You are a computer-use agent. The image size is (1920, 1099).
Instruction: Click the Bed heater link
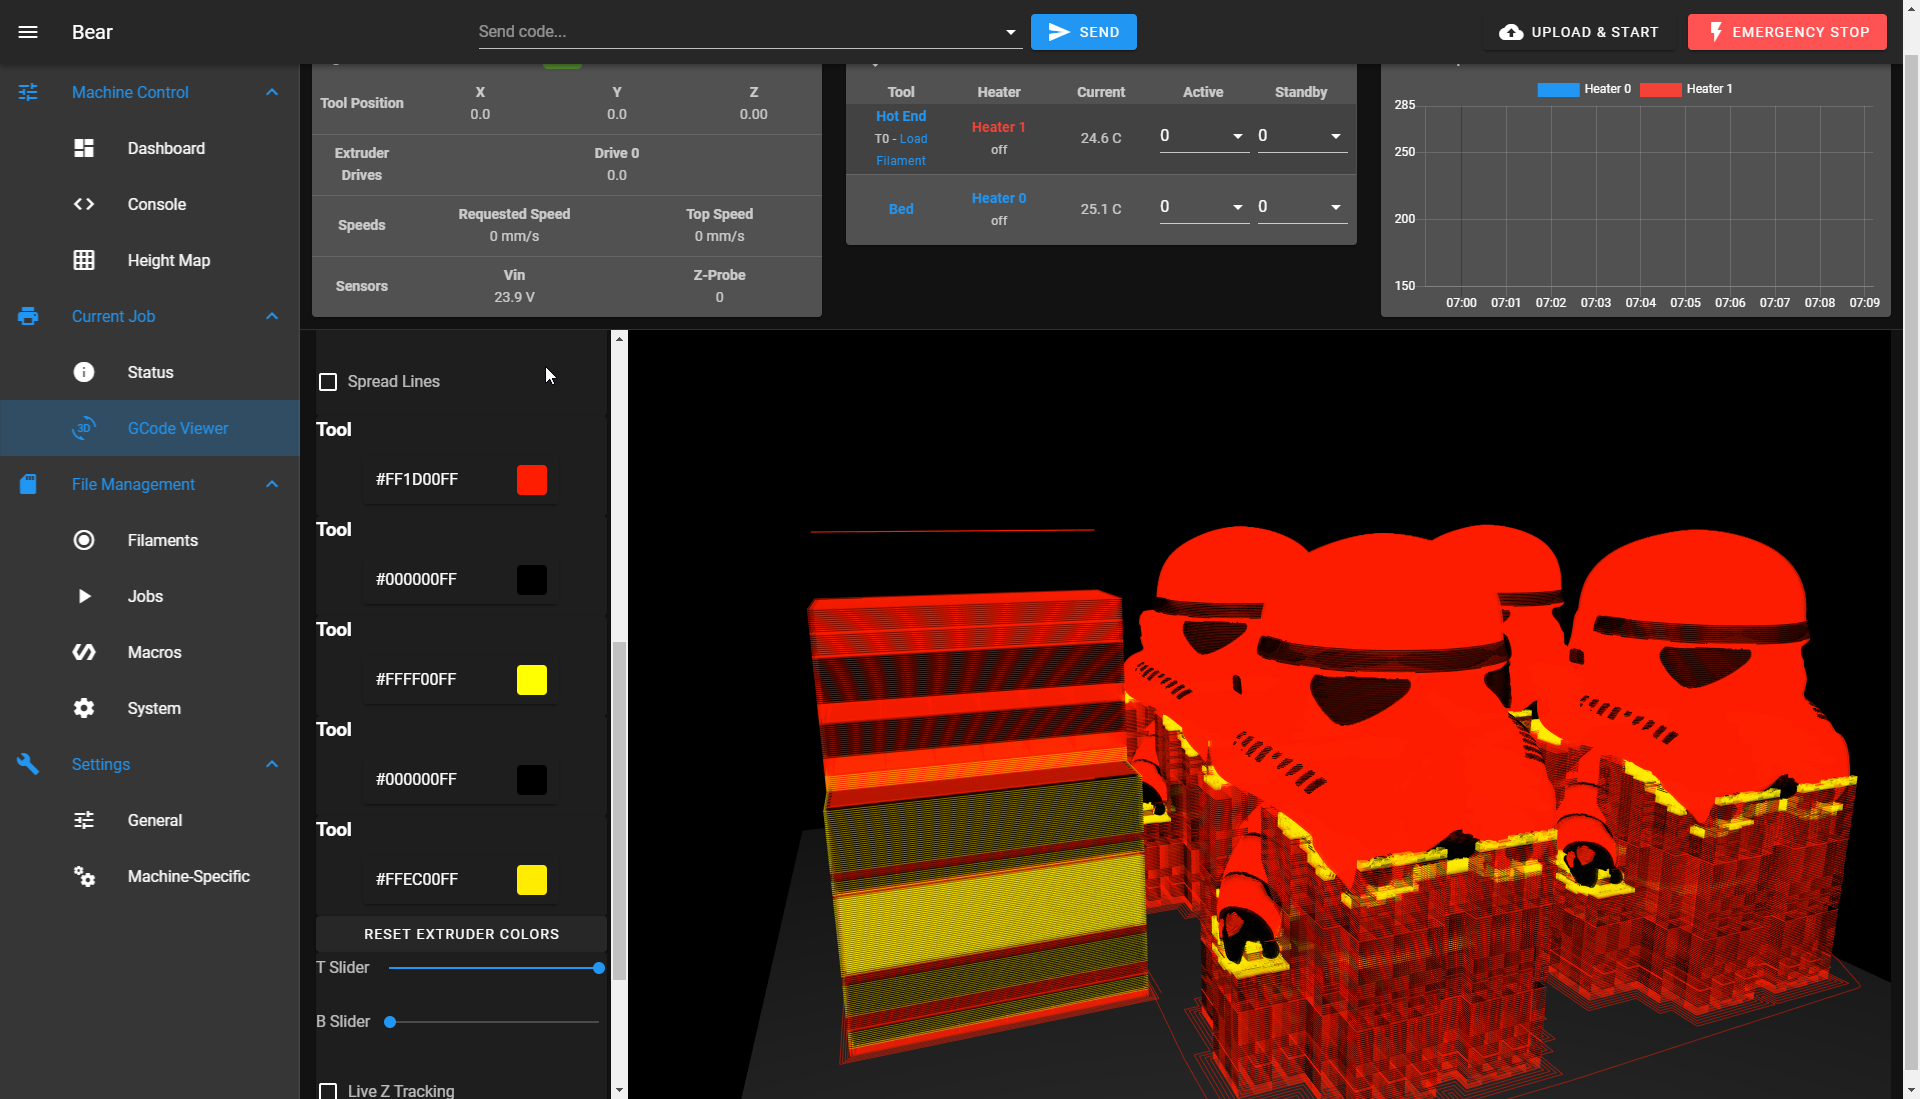(x=901, y=209)
